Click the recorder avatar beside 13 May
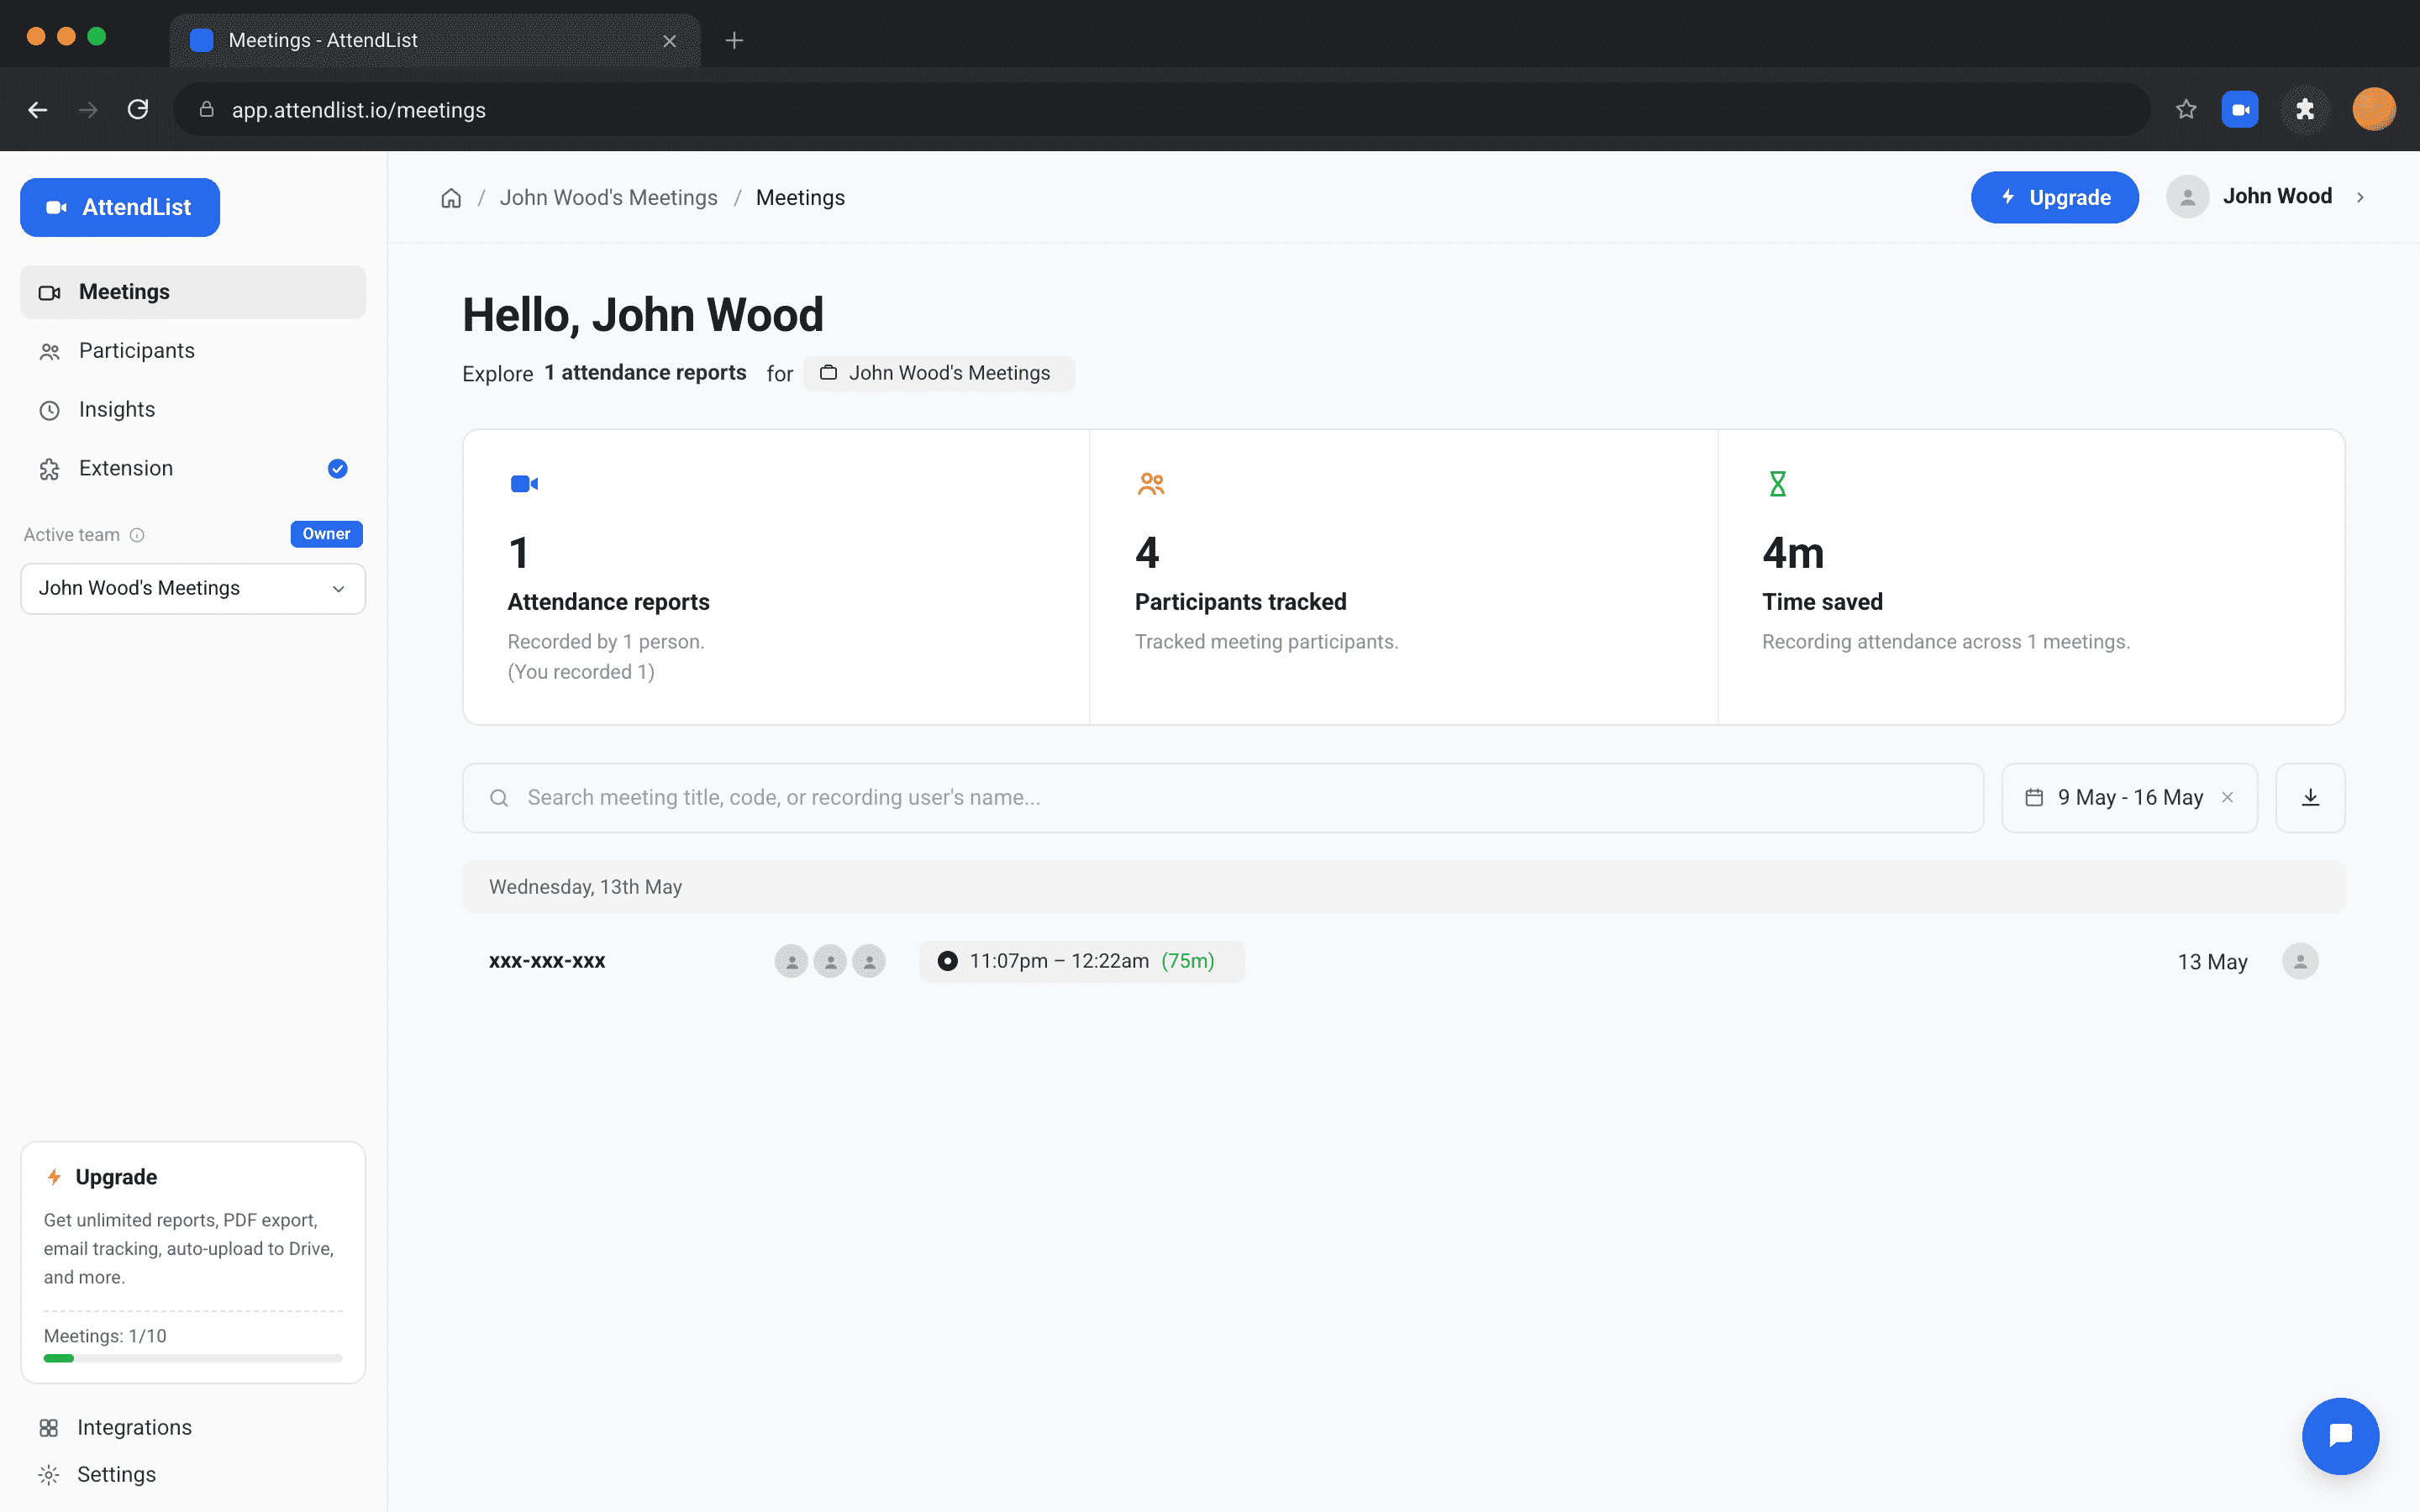Screen dimensions: 2420x1512 [x=2300, y=961]
